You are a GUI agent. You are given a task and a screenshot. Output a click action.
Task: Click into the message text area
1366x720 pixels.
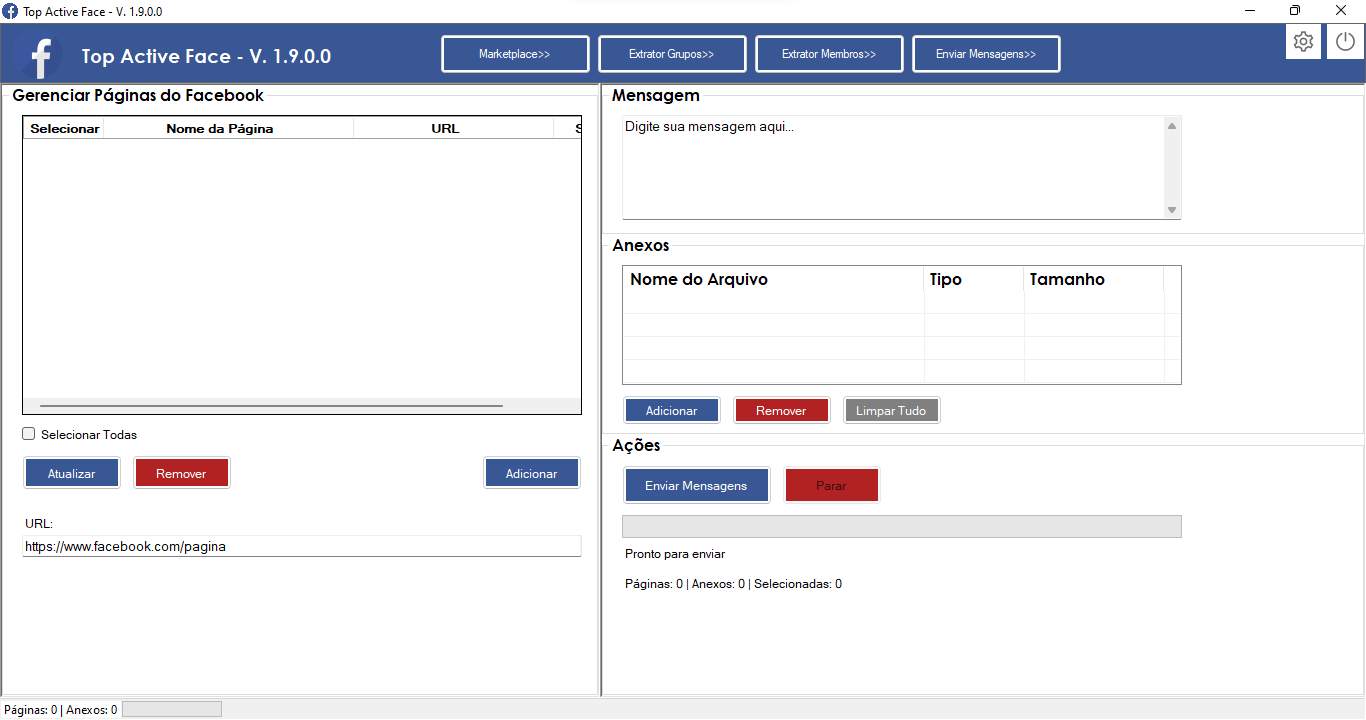coord(893,167)
